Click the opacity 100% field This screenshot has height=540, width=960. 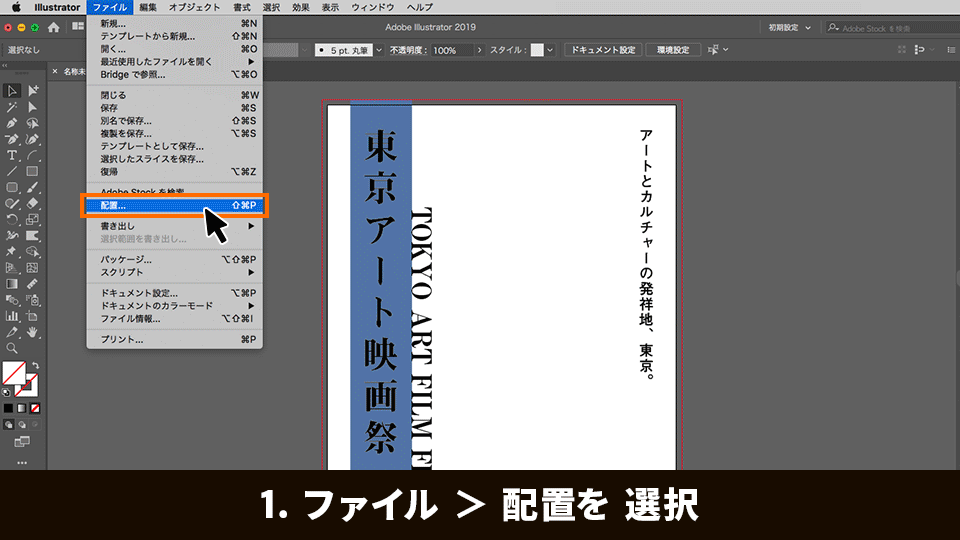tap(452, 50)
